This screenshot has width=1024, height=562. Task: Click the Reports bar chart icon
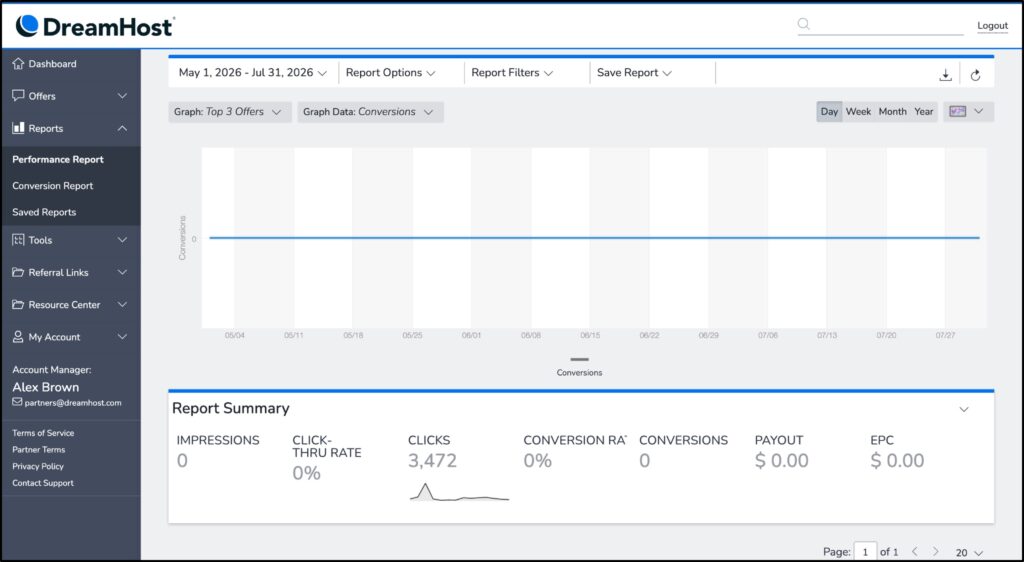18,128
